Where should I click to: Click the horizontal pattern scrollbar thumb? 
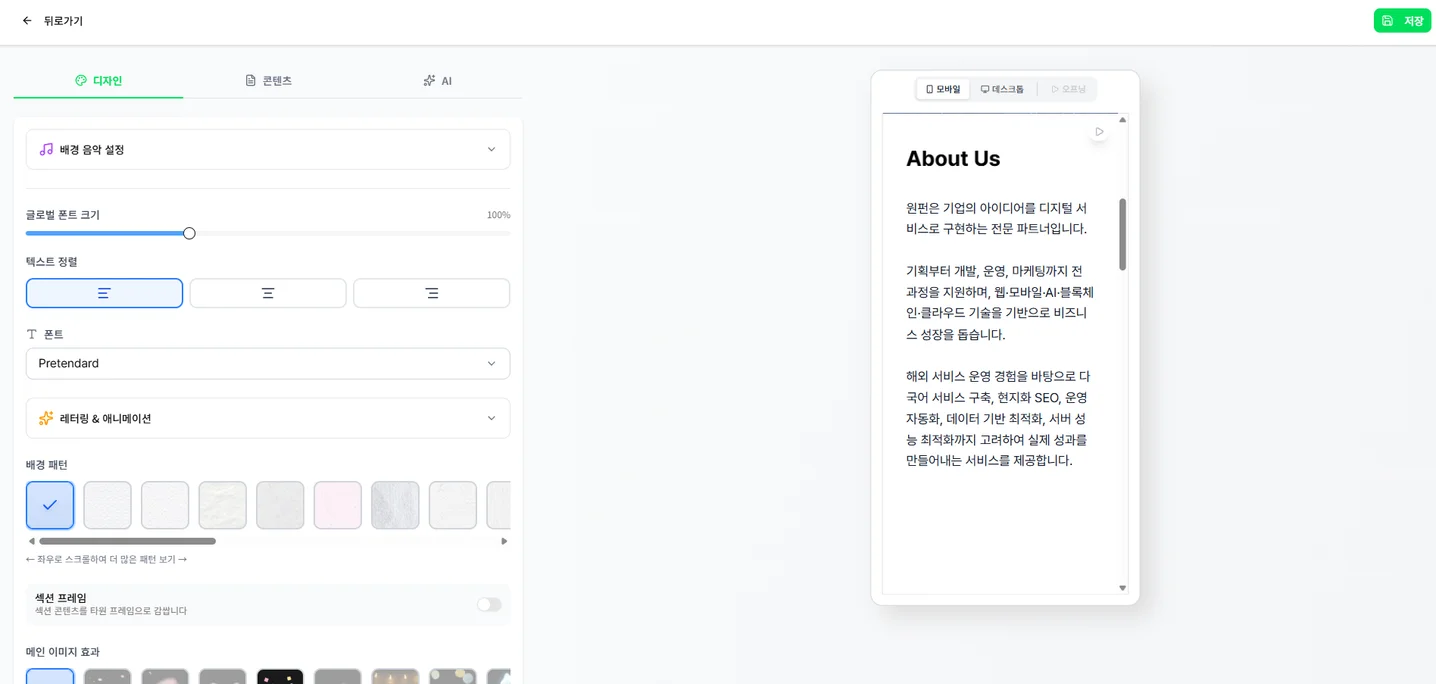click(127, 541)
